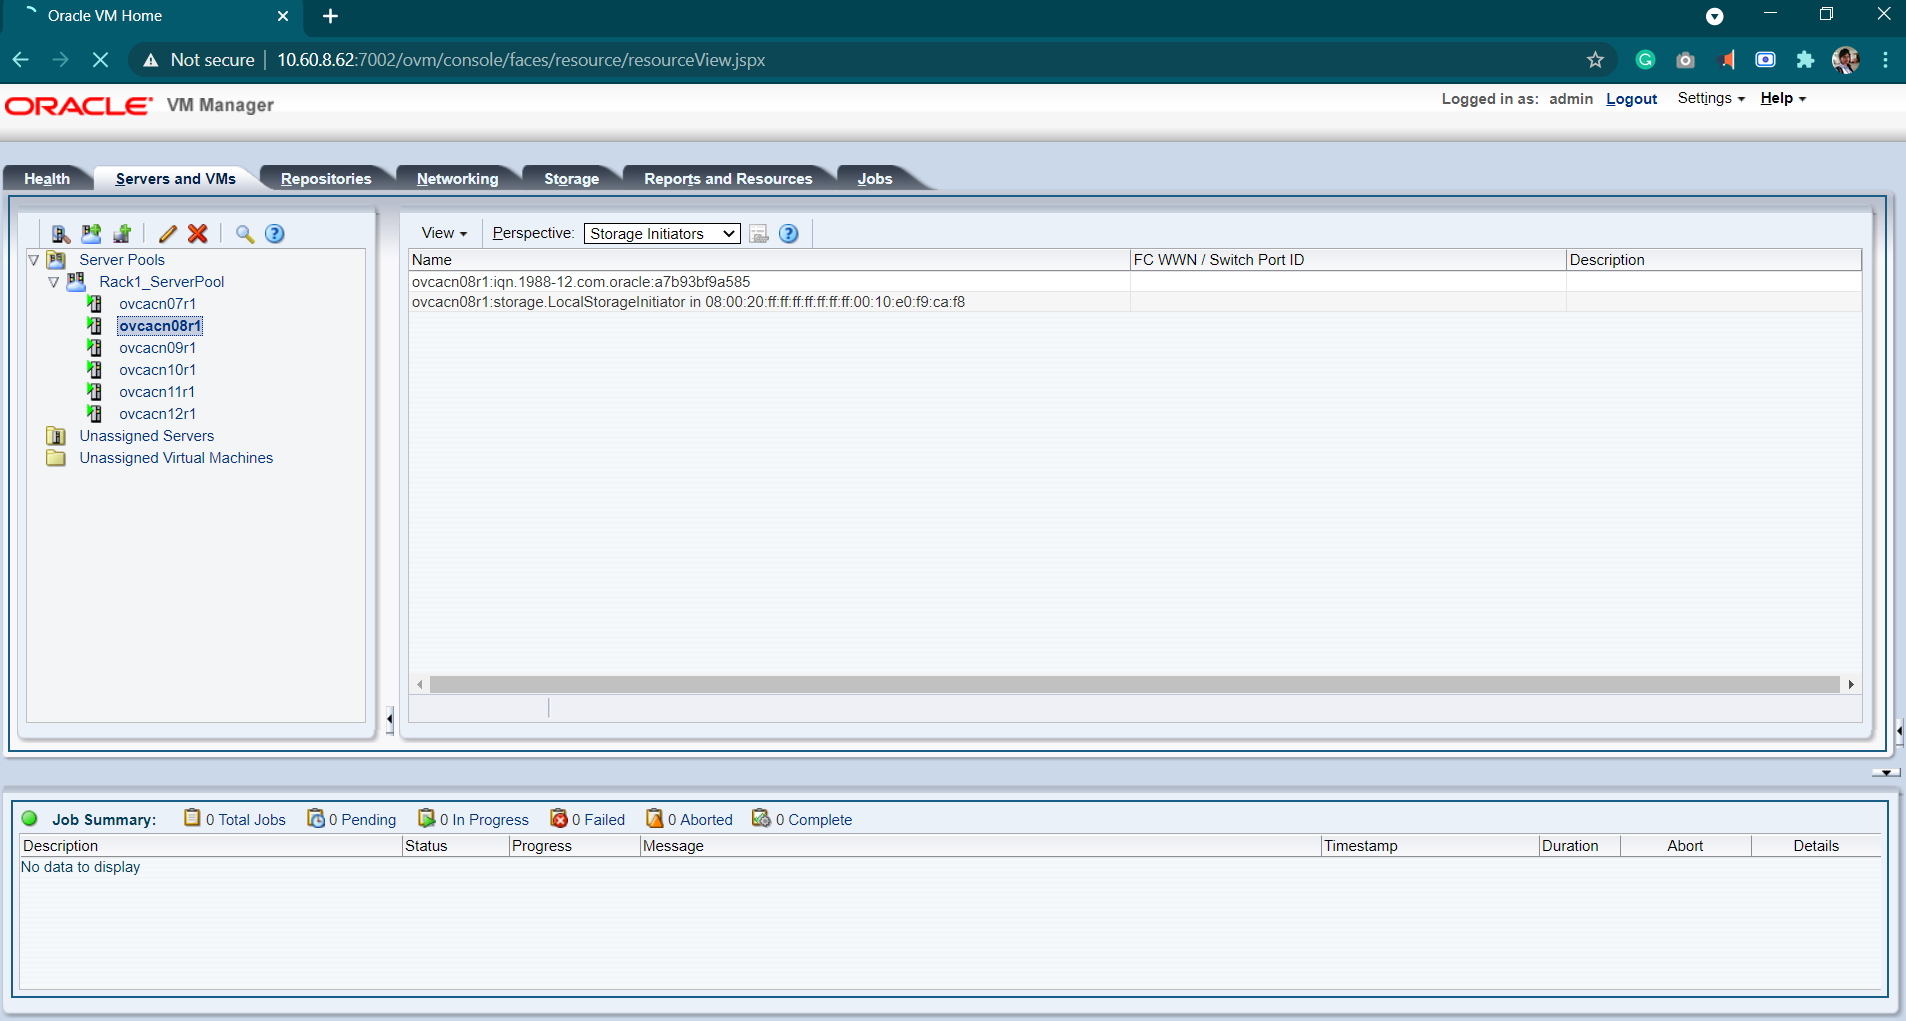The width and height of the screenshot is (1906, 1021).
Task: Stop page loading with the X button
Action: tap(100, 60)
